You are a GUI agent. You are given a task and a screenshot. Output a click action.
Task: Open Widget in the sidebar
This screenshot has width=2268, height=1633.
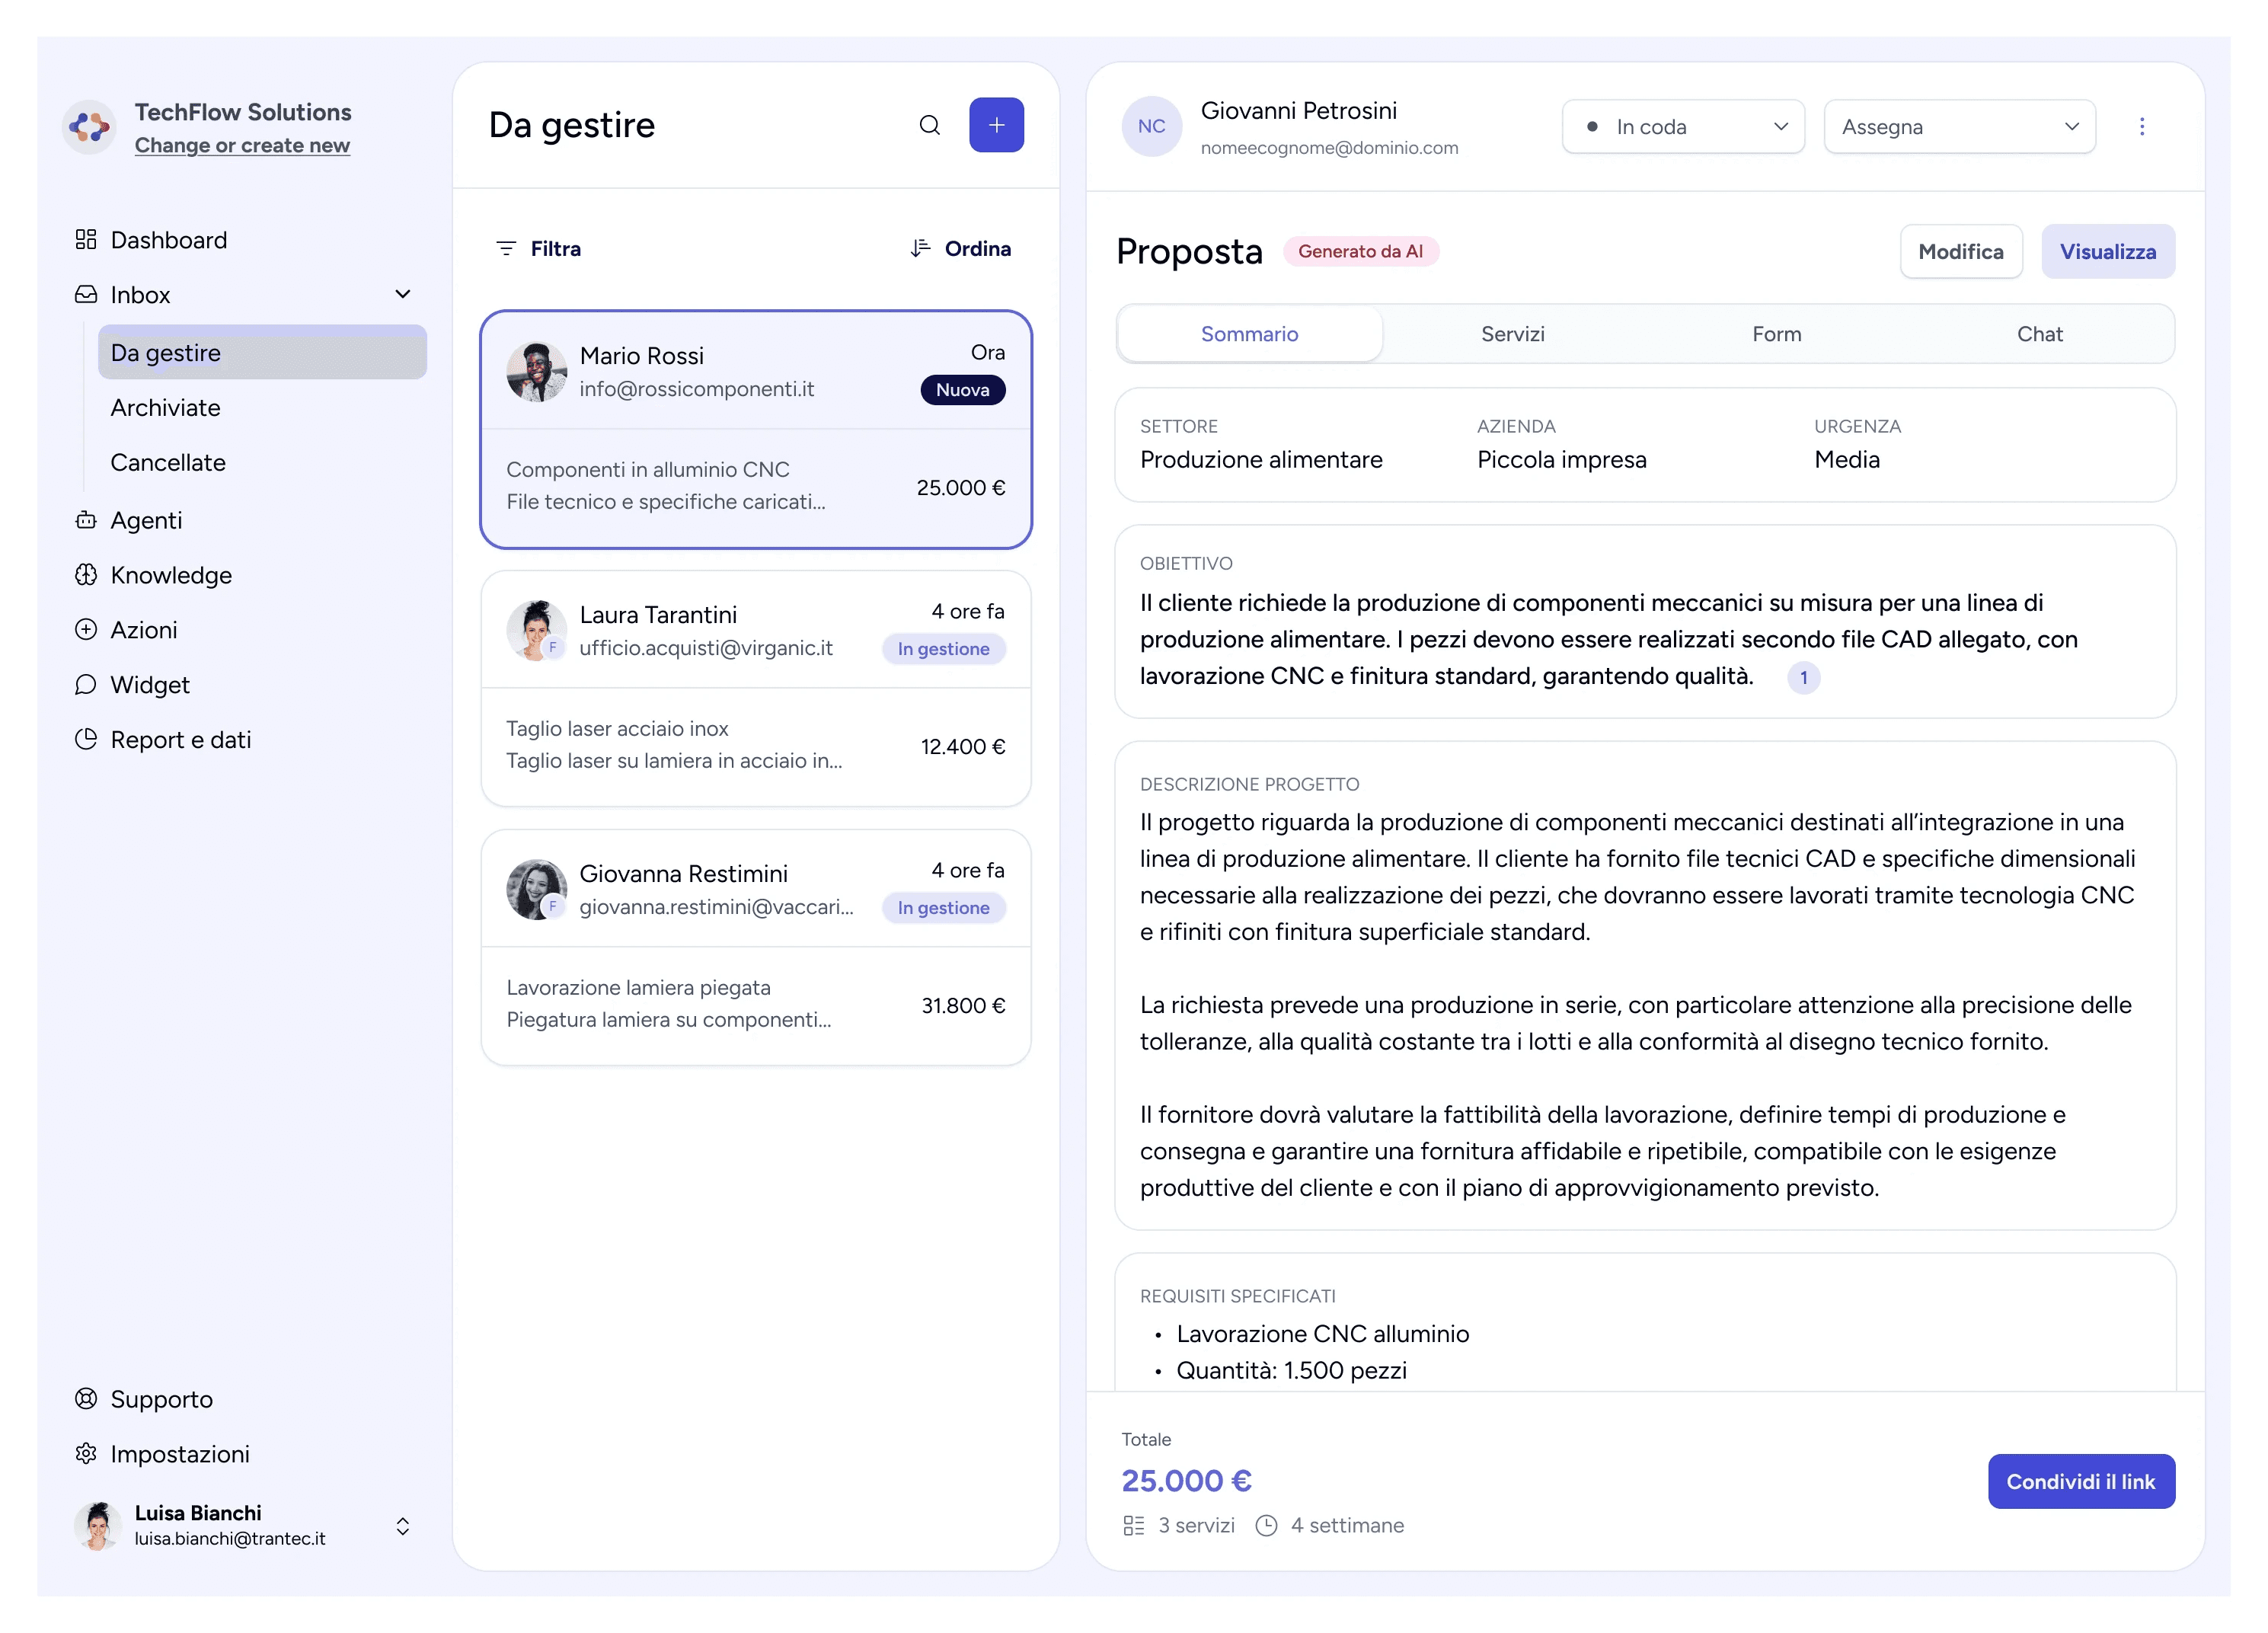point(149,685)
